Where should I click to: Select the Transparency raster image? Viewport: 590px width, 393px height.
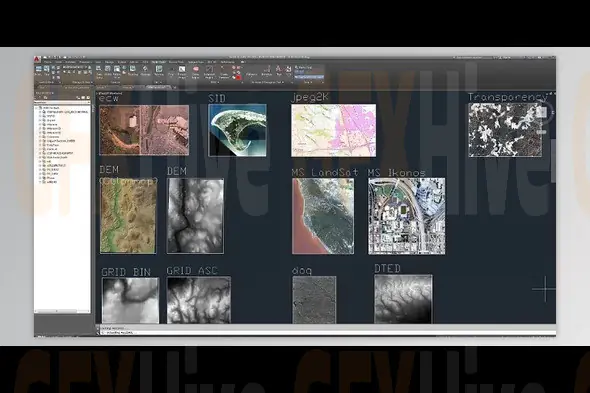[505, 130]
